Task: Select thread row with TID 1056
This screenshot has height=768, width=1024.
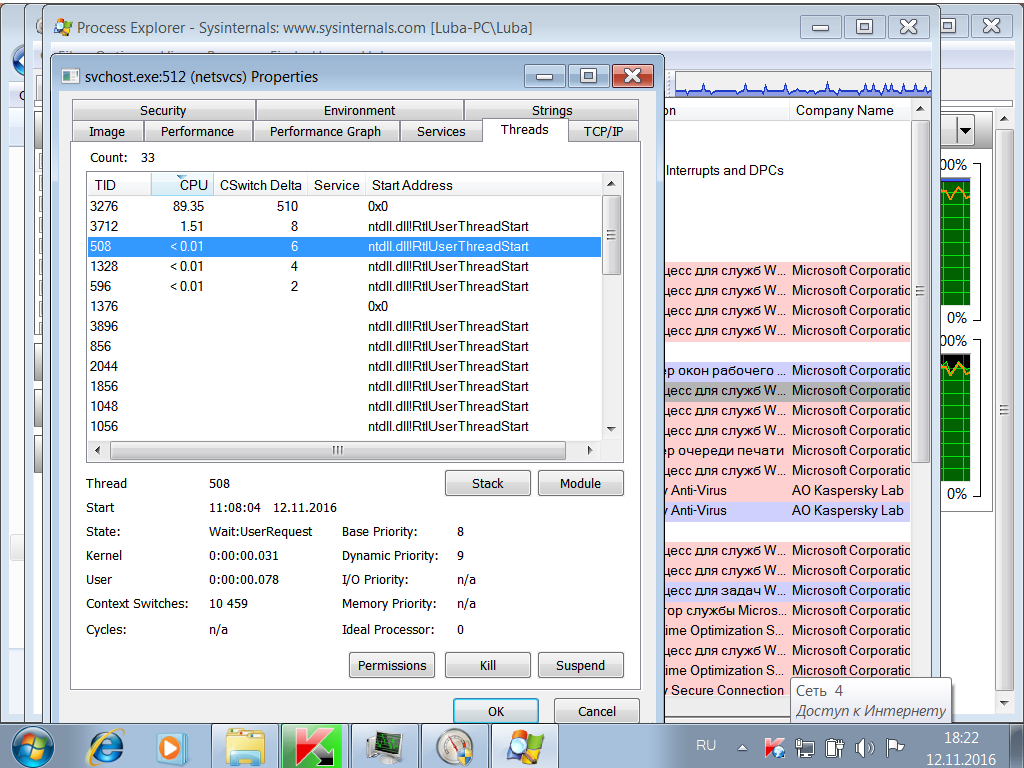Action: tap(344, 426)
